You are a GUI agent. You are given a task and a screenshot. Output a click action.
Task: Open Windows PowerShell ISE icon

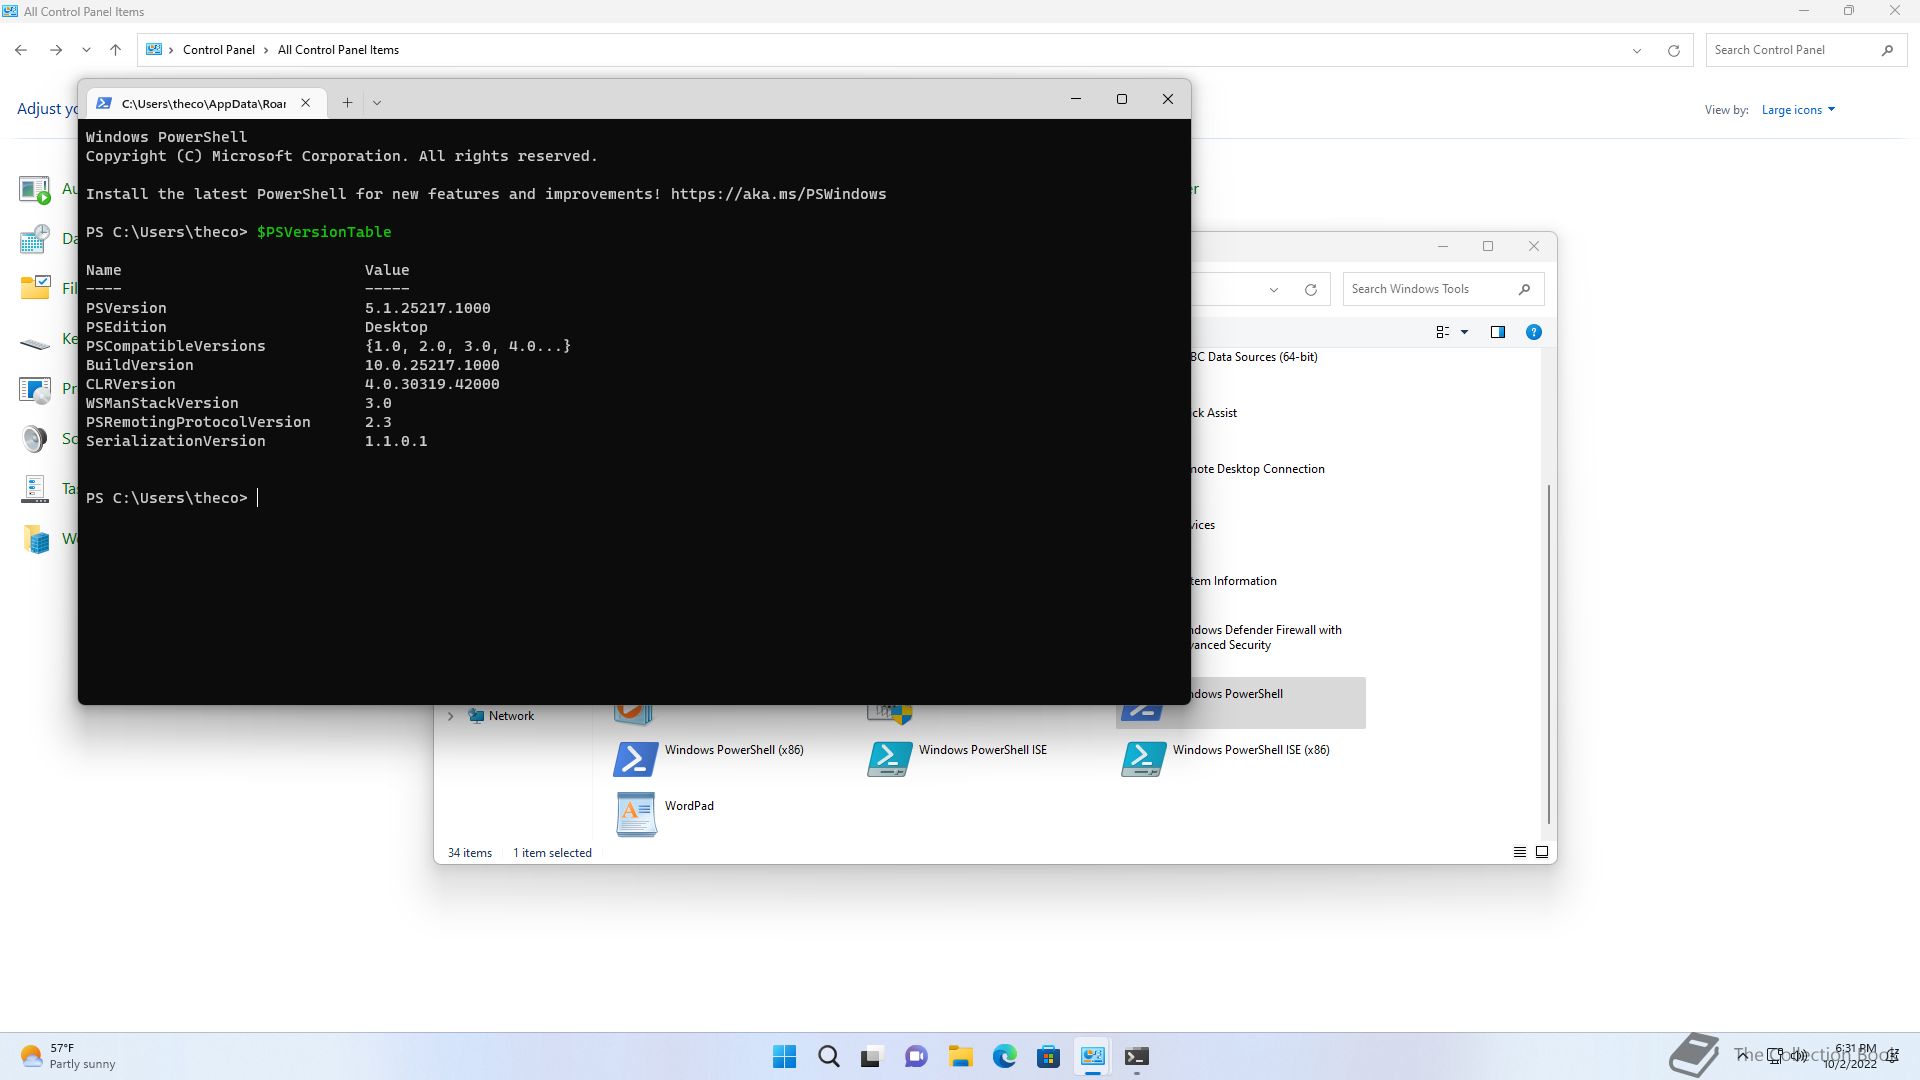coord(889,759)
